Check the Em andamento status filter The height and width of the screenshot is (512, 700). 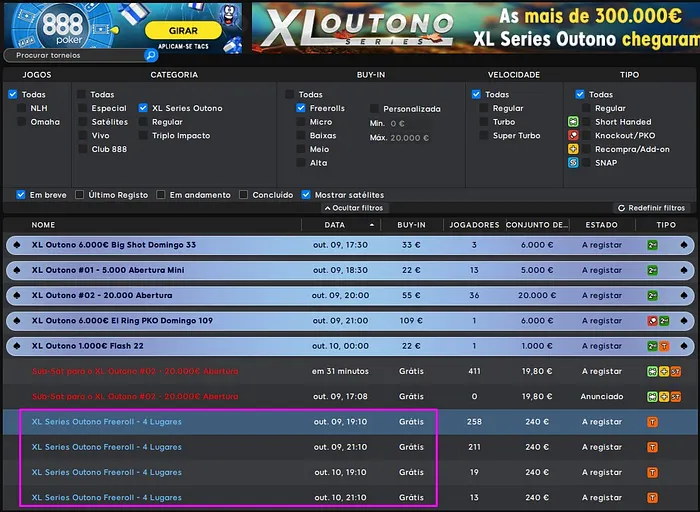[161, 195]
